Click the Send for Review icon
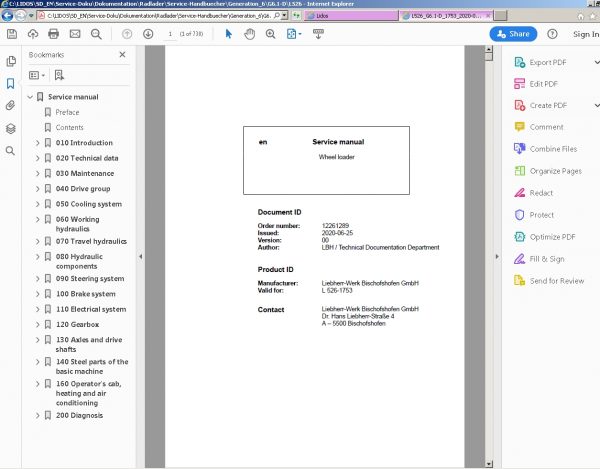Screen dimensions: 600x469 (520, 281)
